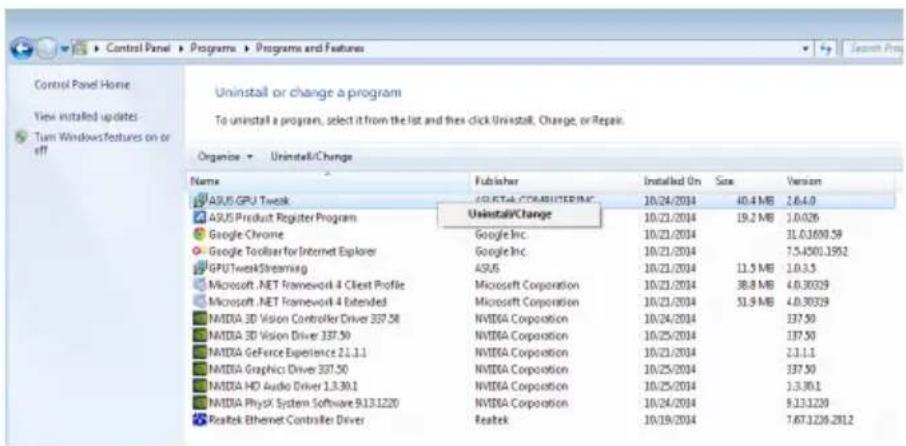The height and width of the screenshot is (446, 906).
Task: Click the Forward navigation arrow button
Action: click(44, 49)
